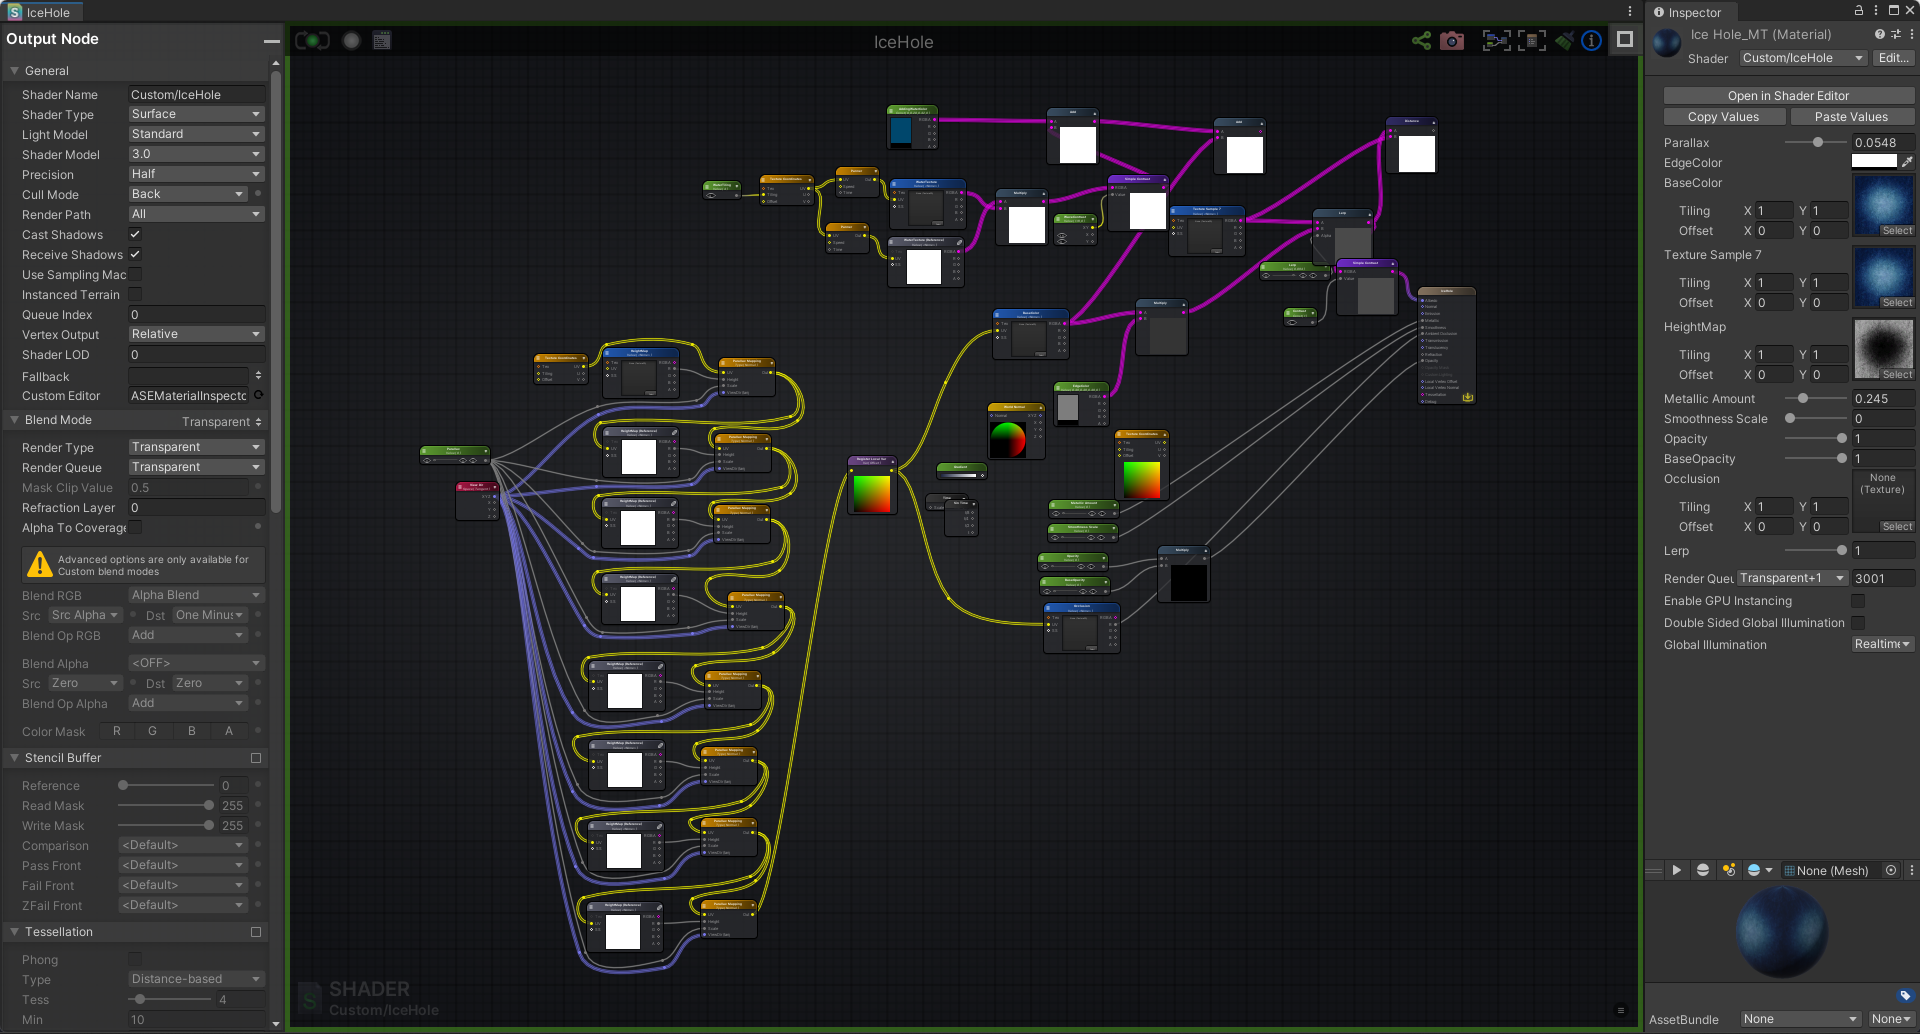
Task: Open the IceHole window options menu
Action: point(1630,12)
